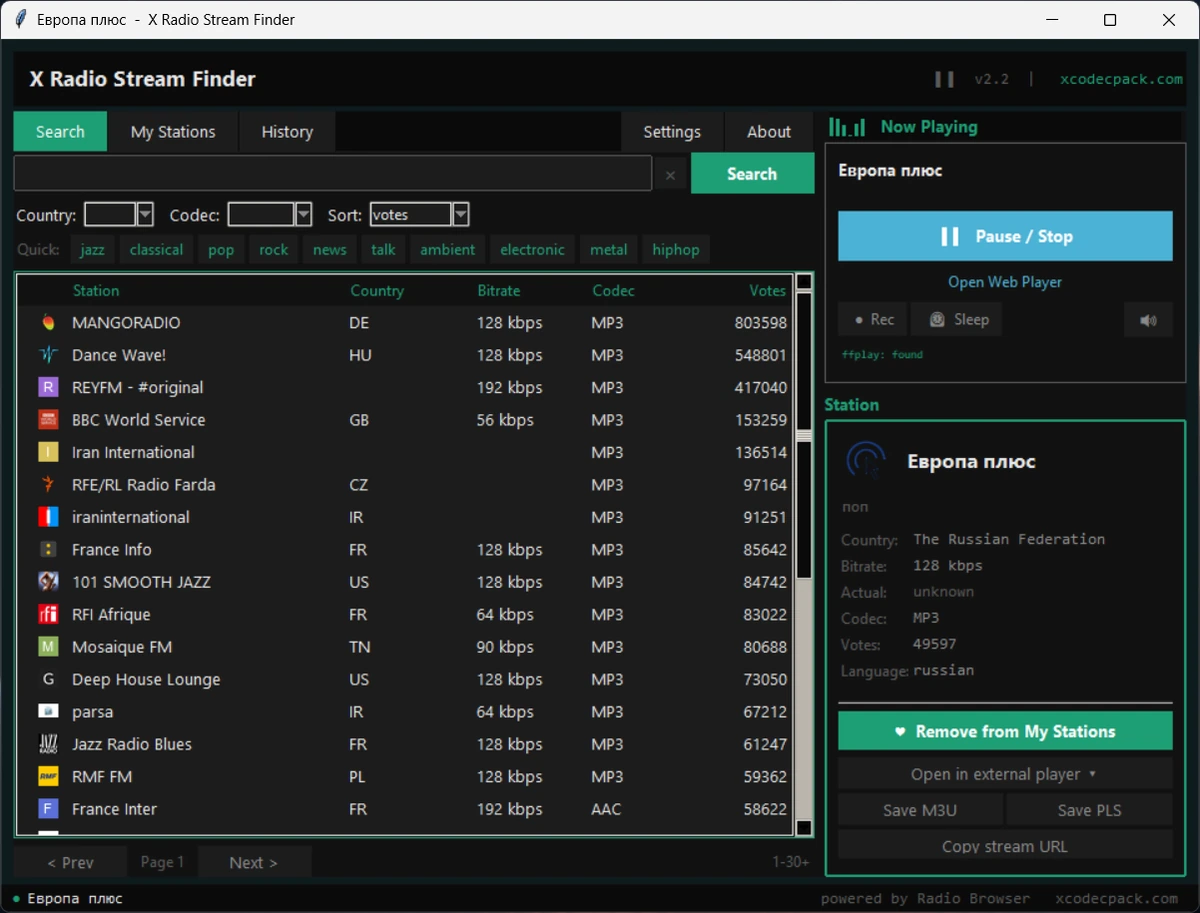The image size is (1200, 913).
Task: Copy the stream URL
Action: click(x=1005, y=846)
